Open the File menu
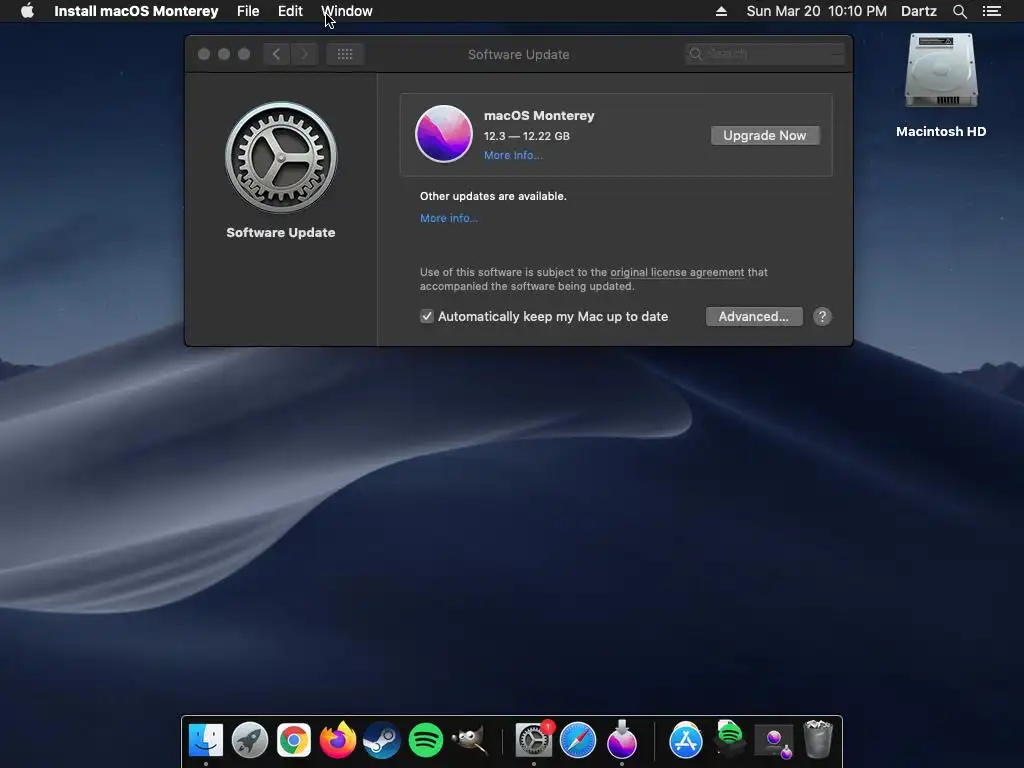This screenshot has width=1024, height=768. pos(248,11)
